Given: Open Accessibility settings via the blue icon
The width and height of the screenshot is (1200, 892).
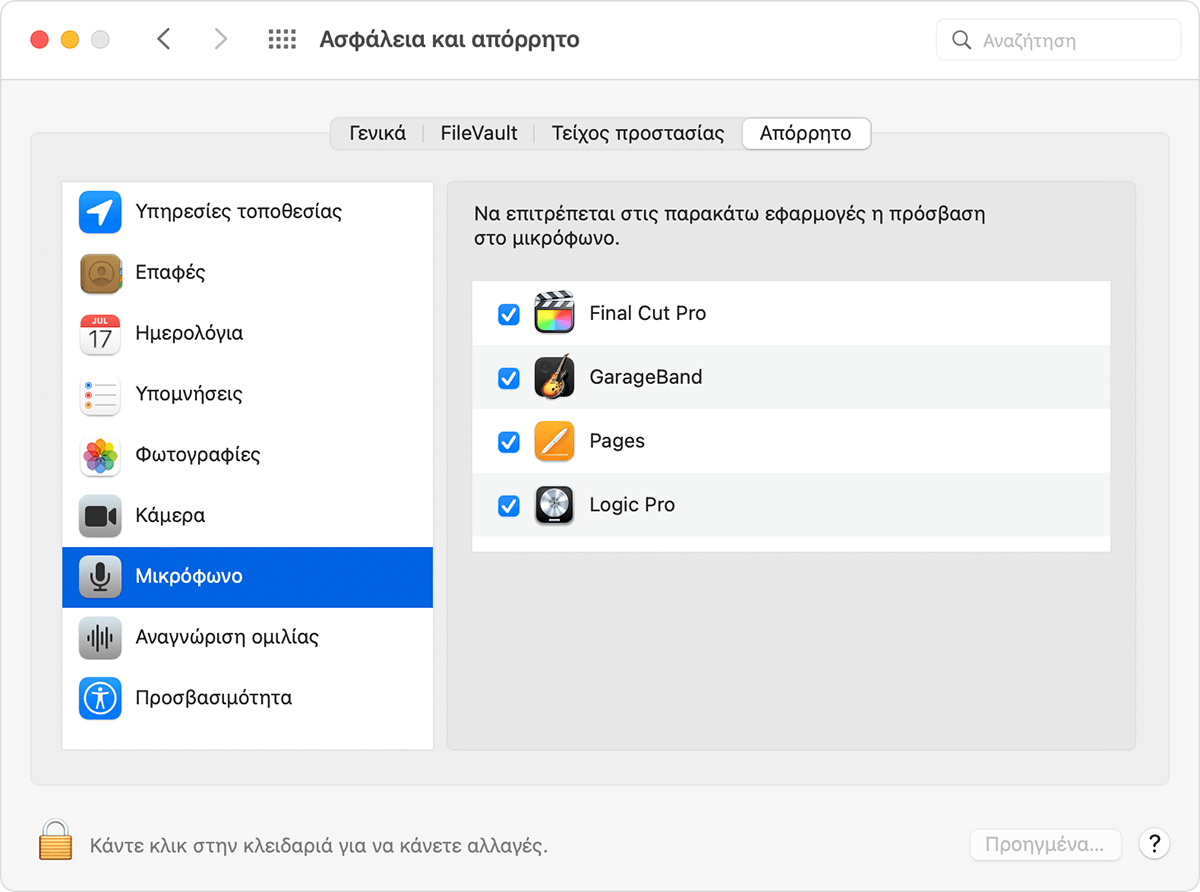Looking at the screenshot, I should pos(100,697).
